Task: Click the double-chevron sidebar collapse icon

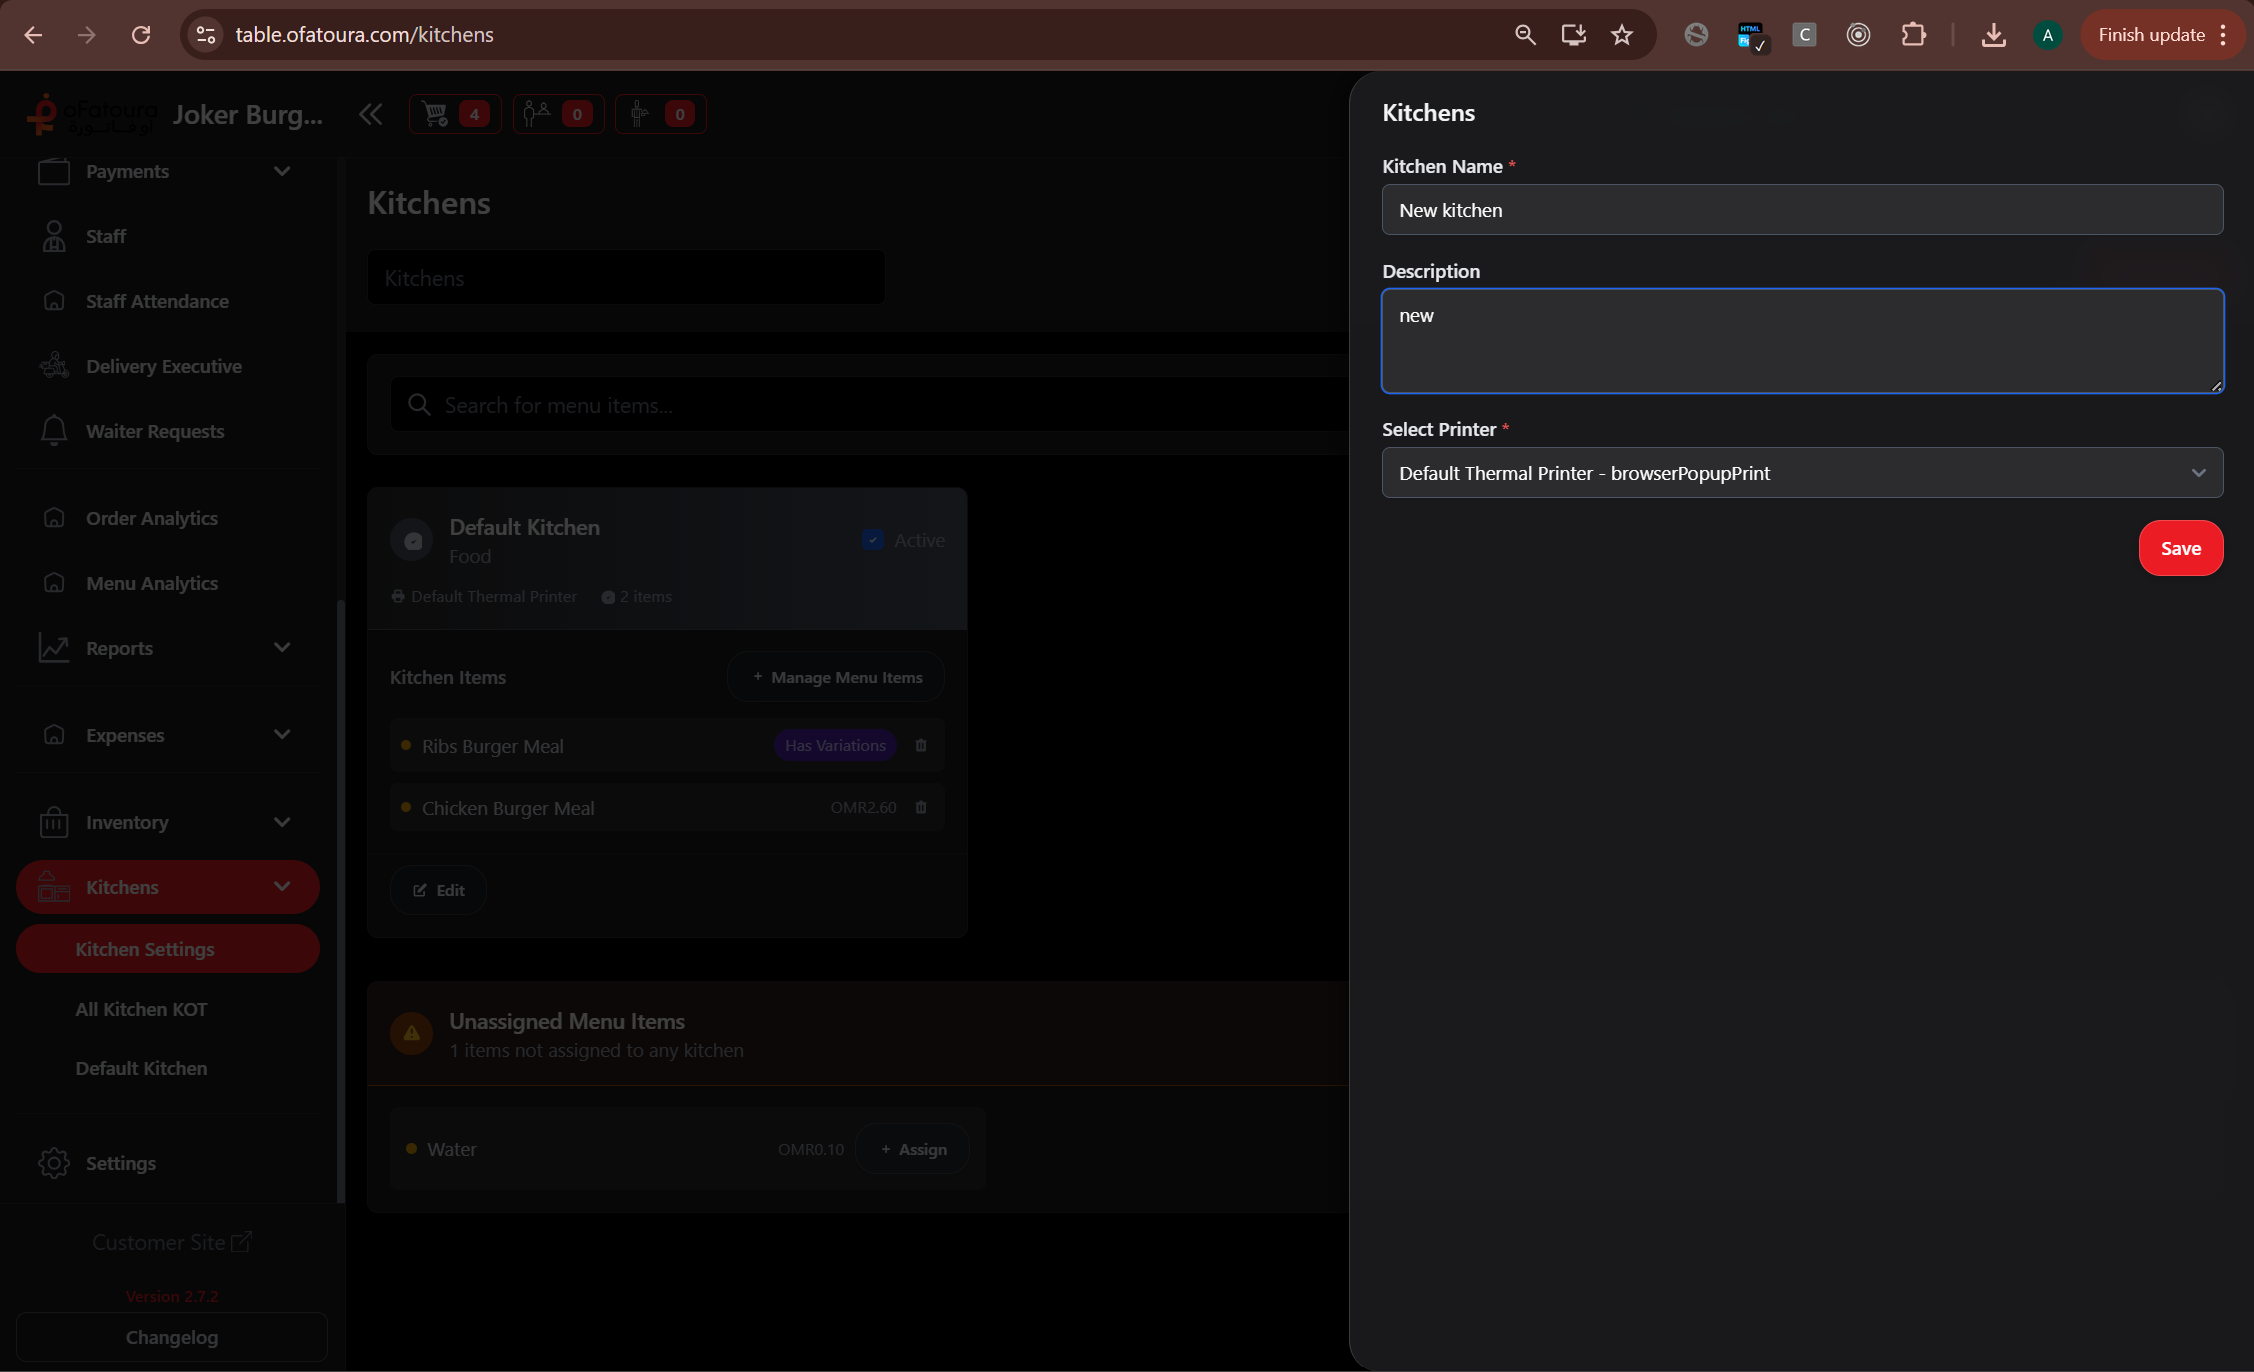Action: tap(371, 114)
